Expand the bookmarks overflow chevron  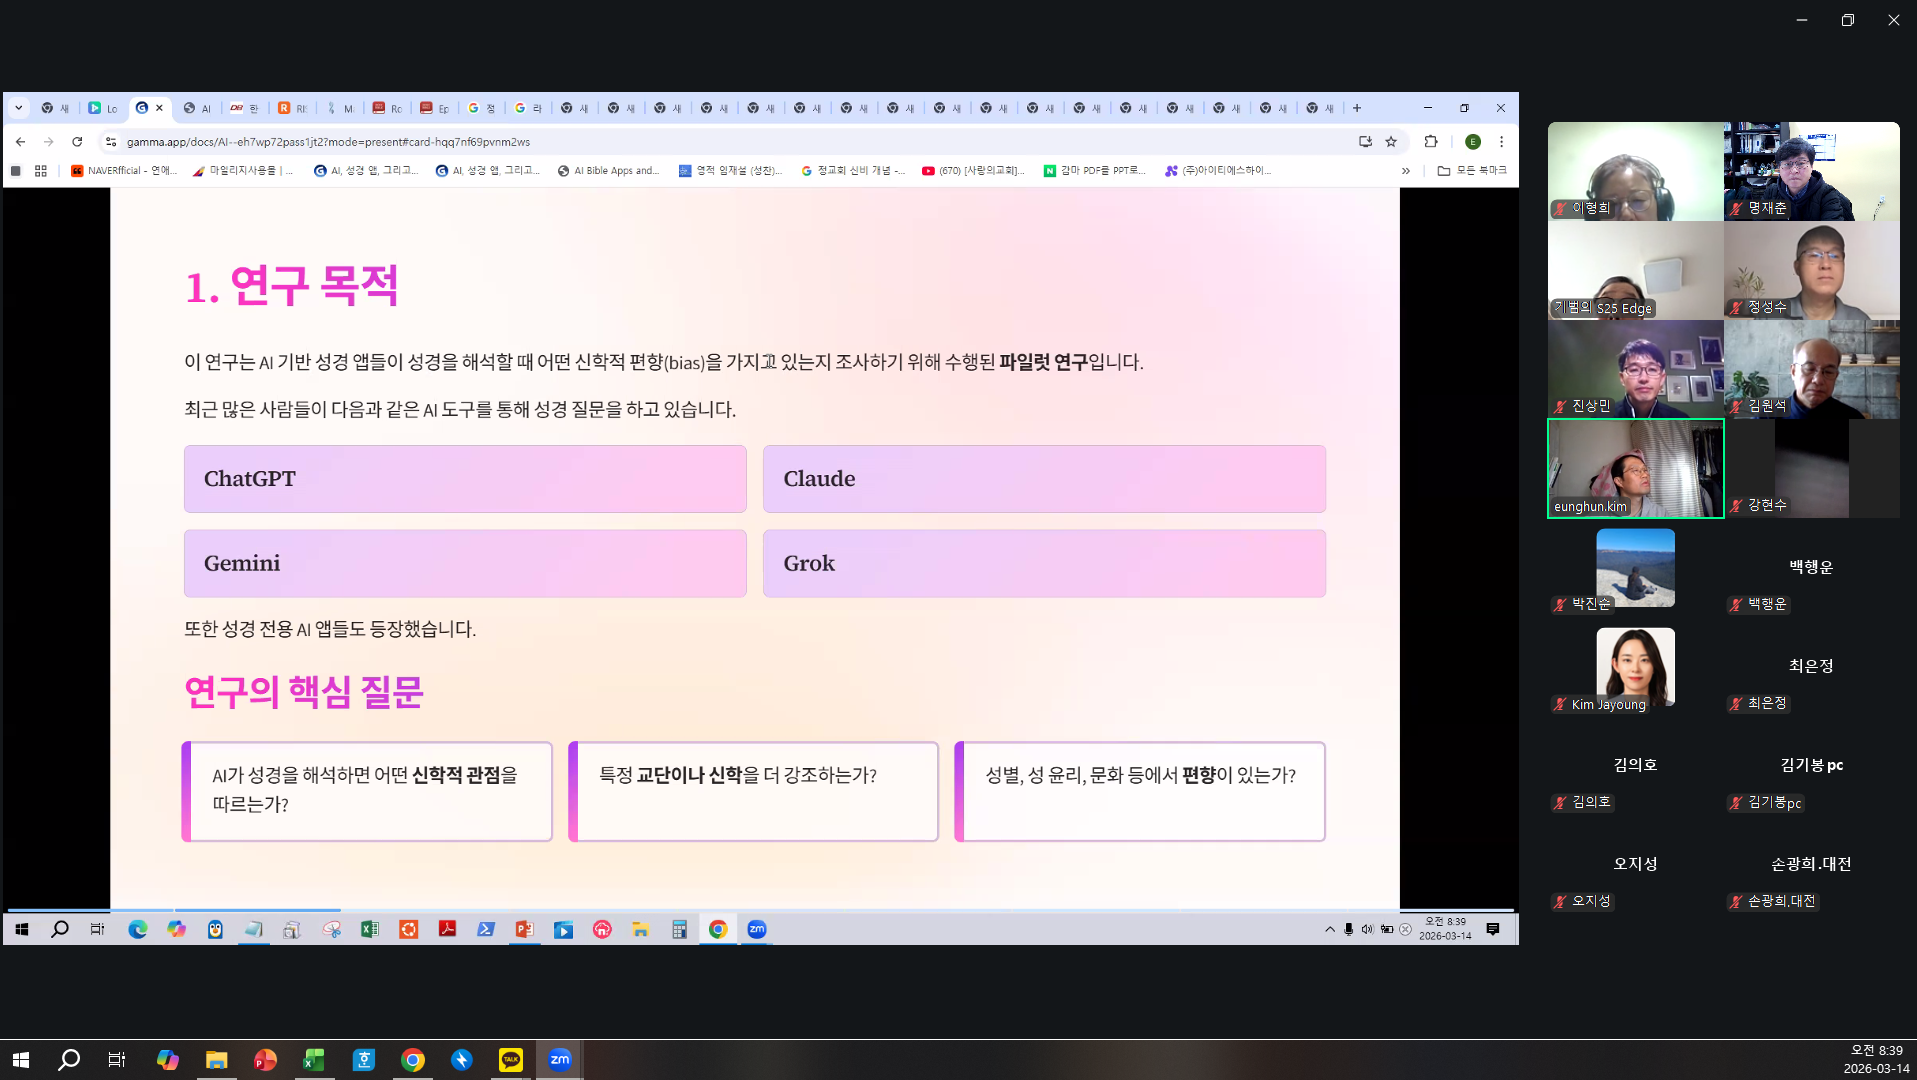click(1406, 170)
